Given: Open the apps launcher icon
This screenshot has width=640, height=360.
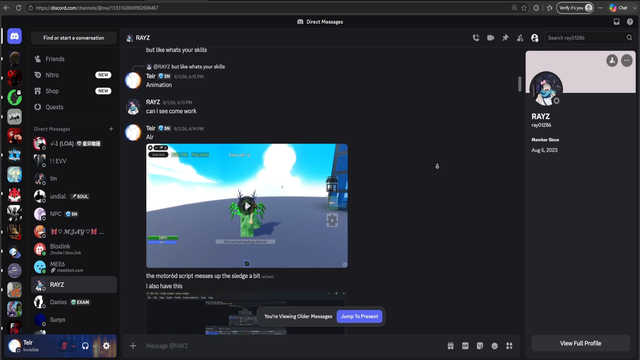Looking at the screenshot, I should click(x=509, y=346).
